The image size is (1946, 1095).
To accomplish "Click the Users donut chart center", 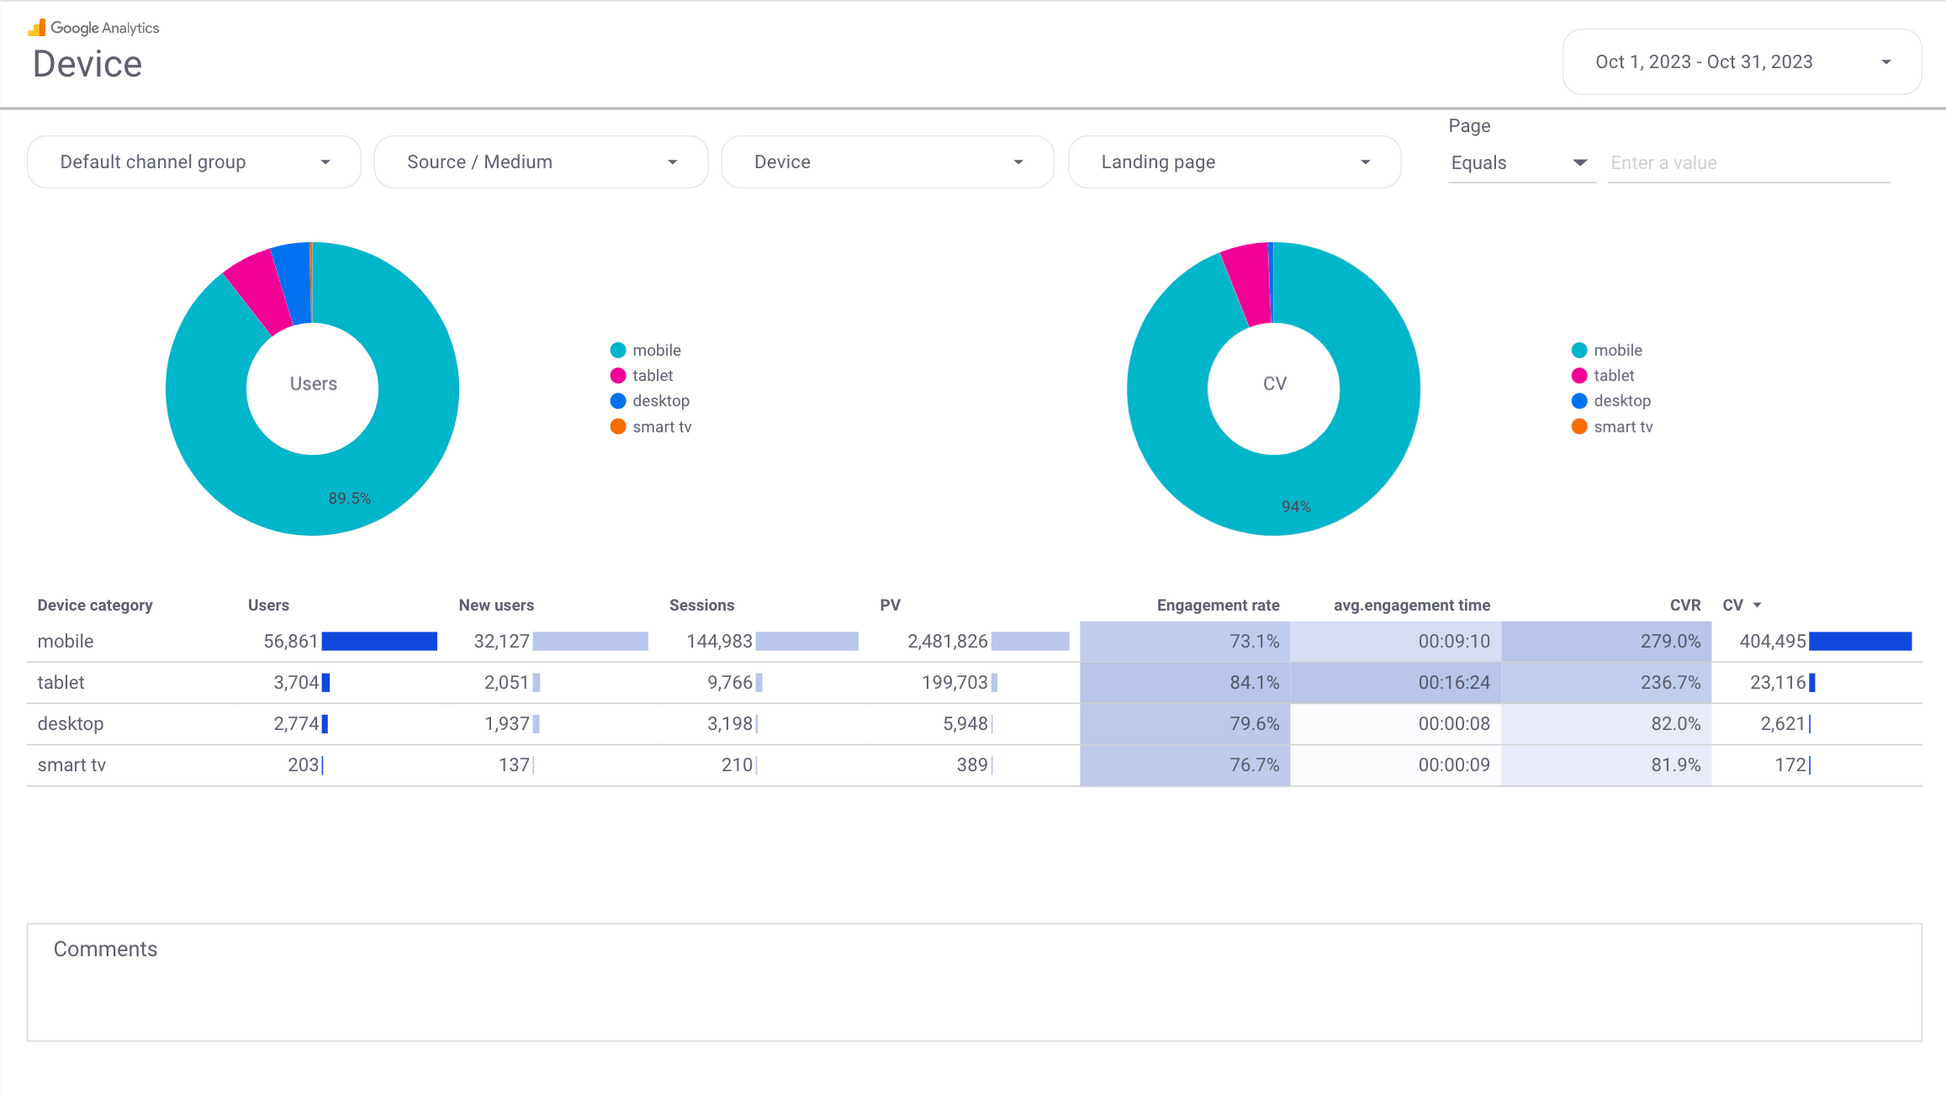I will [x=313, y=385].
